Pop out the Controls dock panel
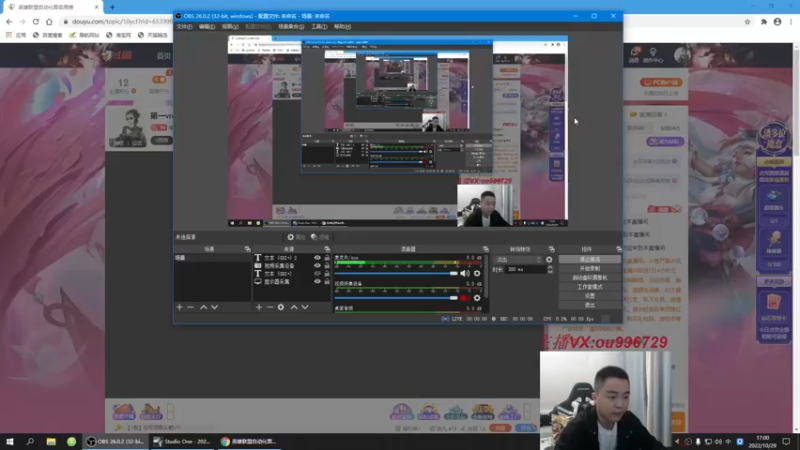Screen dimensions: 800x450 click(619, 249)
